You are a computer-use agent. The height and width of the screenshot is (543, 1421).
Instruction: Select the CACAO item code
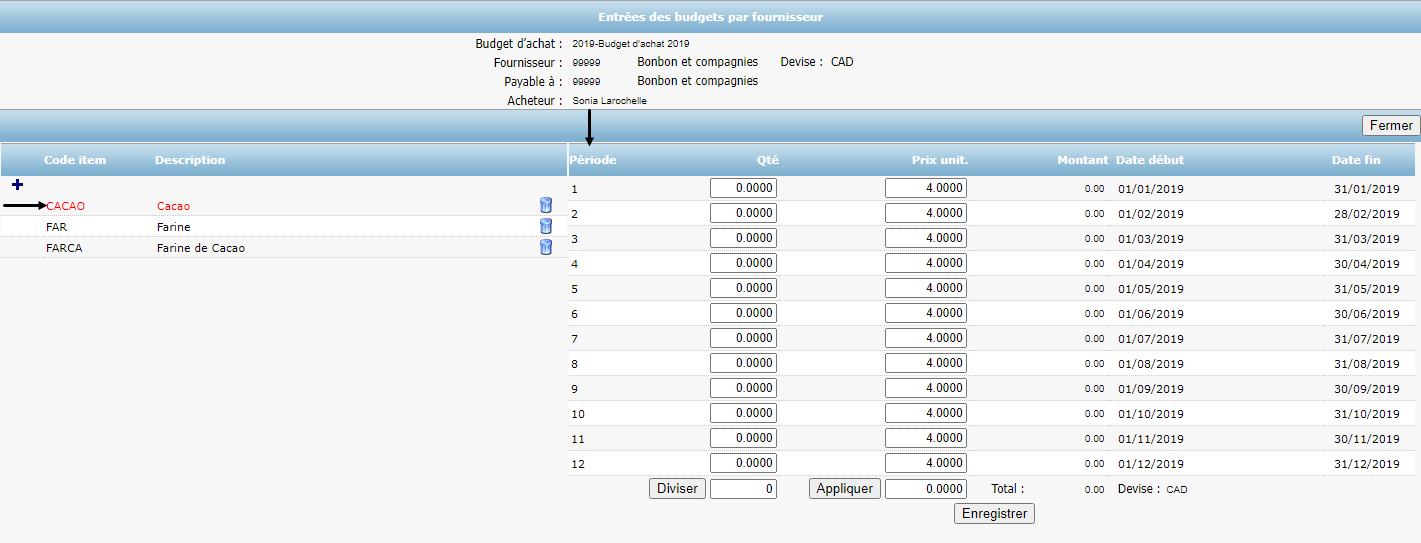point(66,206)
